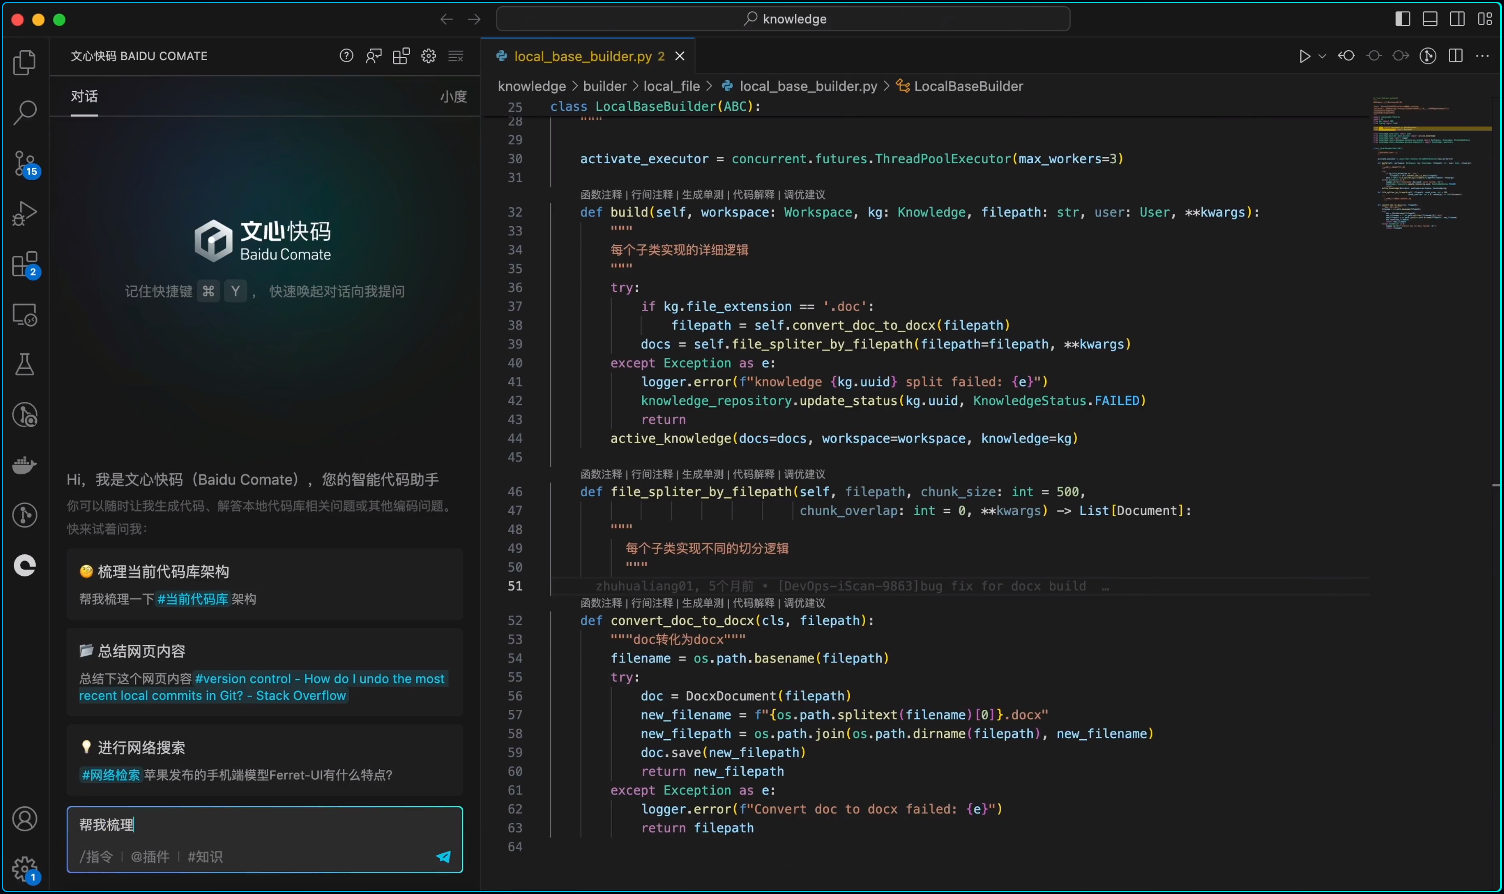
Task: Click the builder breadcrumb segment
Action: (x=604, y=86)
